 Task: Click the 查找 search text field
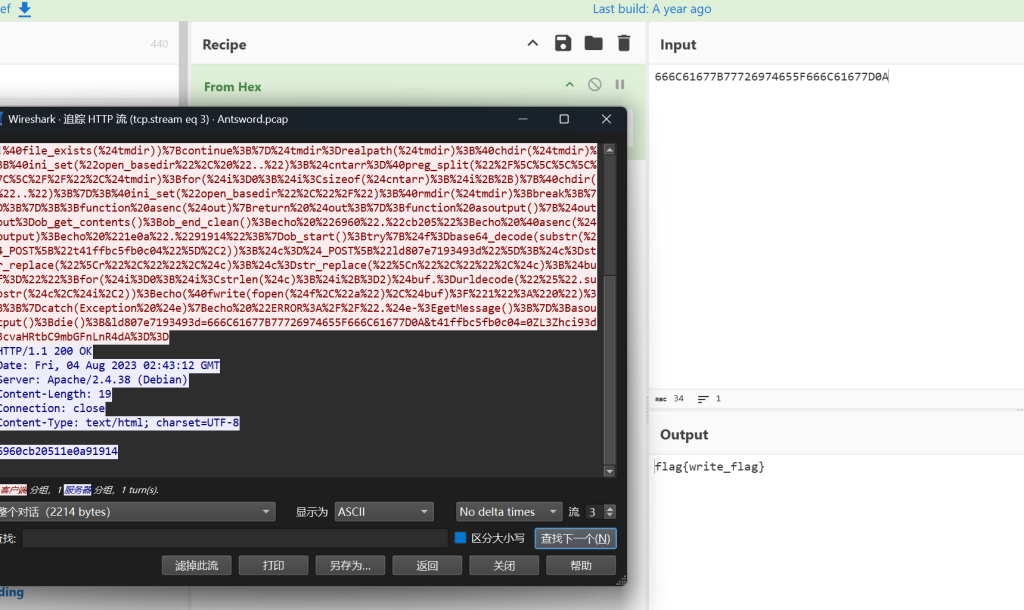[x=235, y=538]
